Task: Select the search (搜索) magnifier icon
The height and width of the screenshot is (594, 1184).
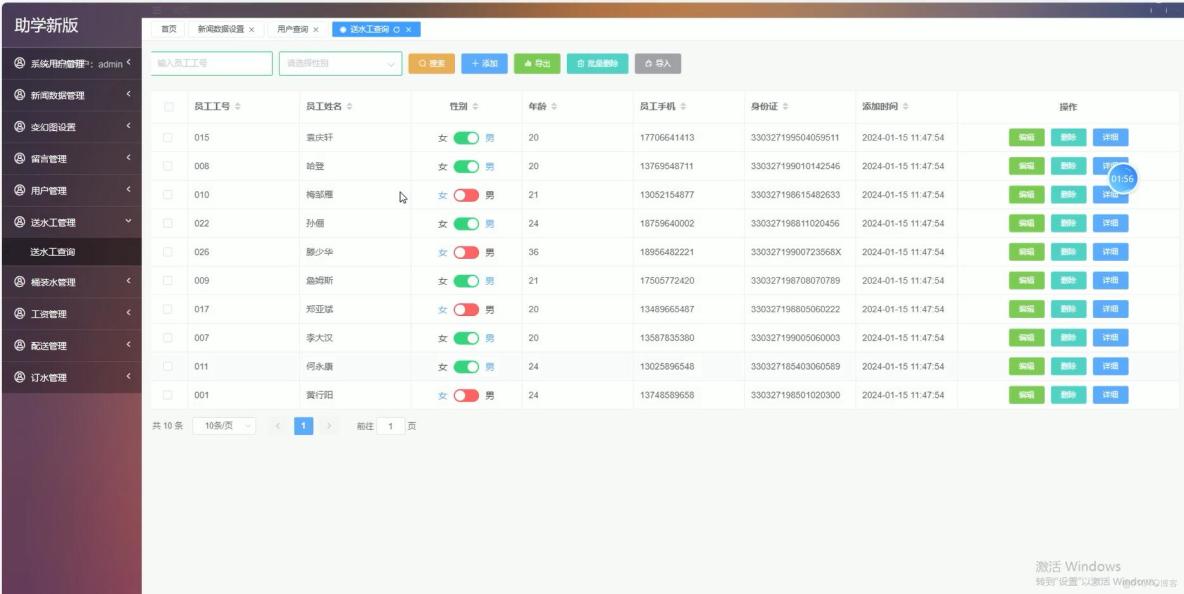Action: (423, 63)
